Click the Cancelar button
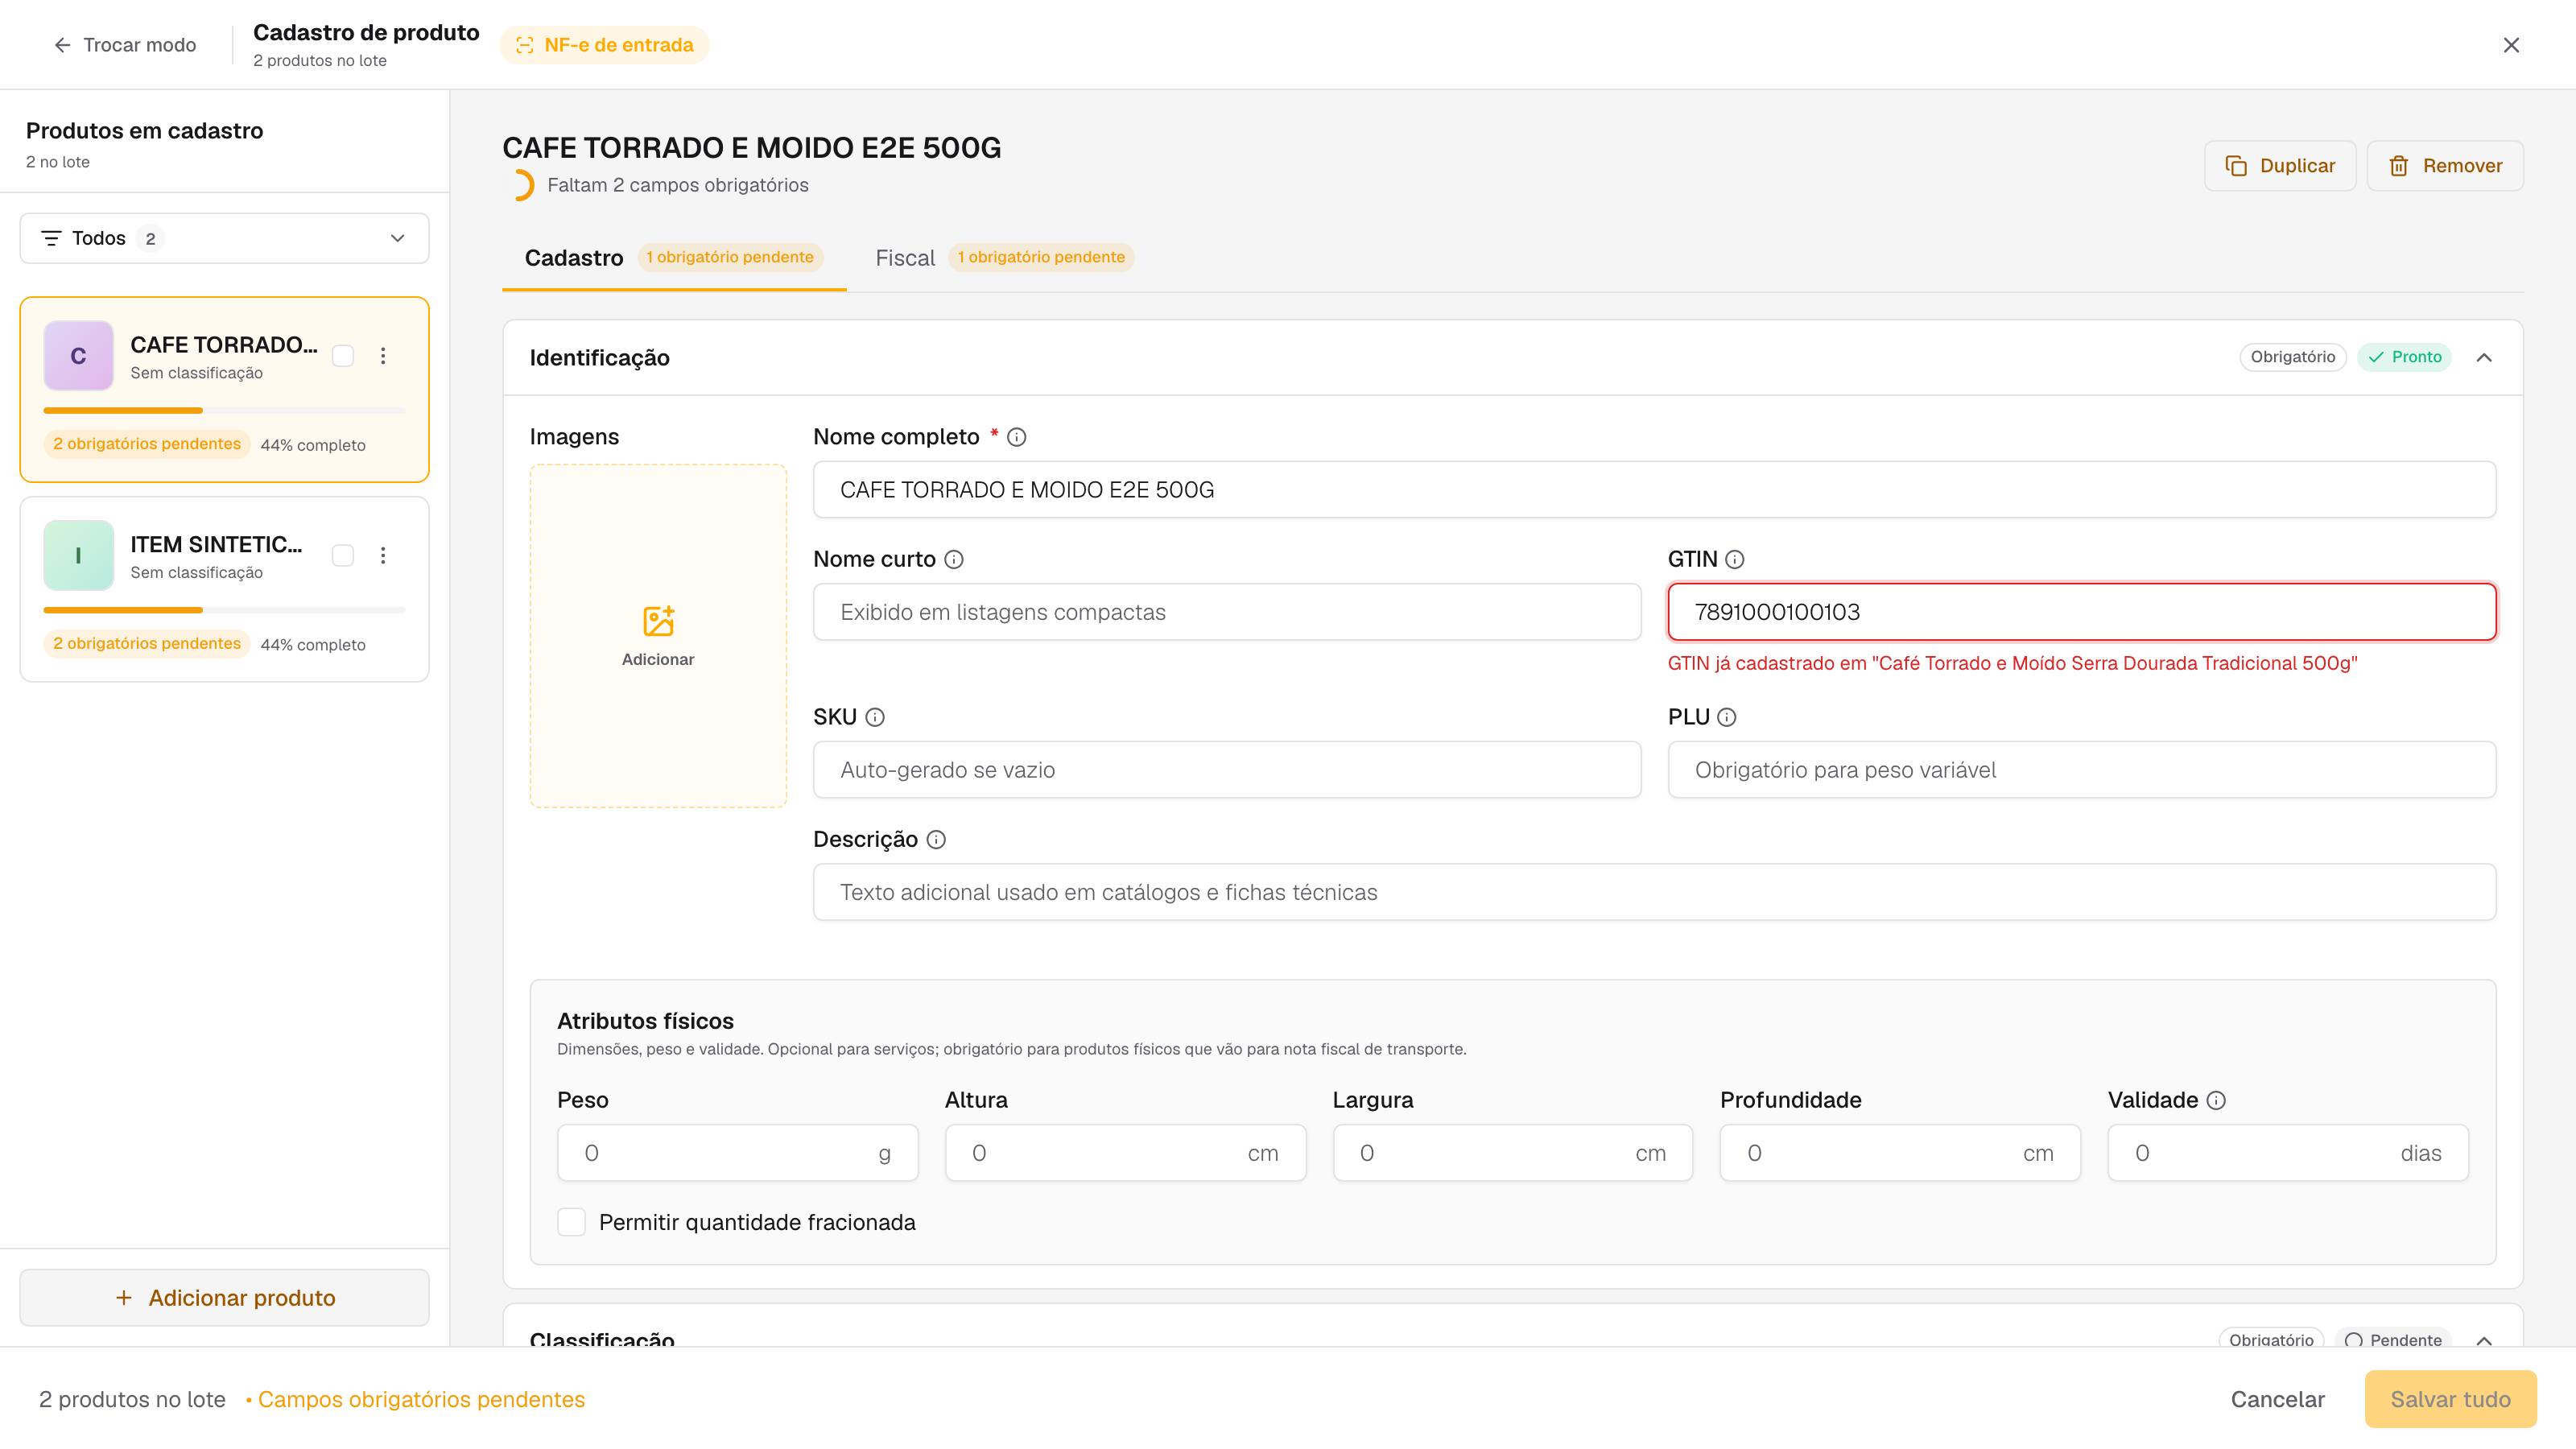 click(x=2277, y=1399)
